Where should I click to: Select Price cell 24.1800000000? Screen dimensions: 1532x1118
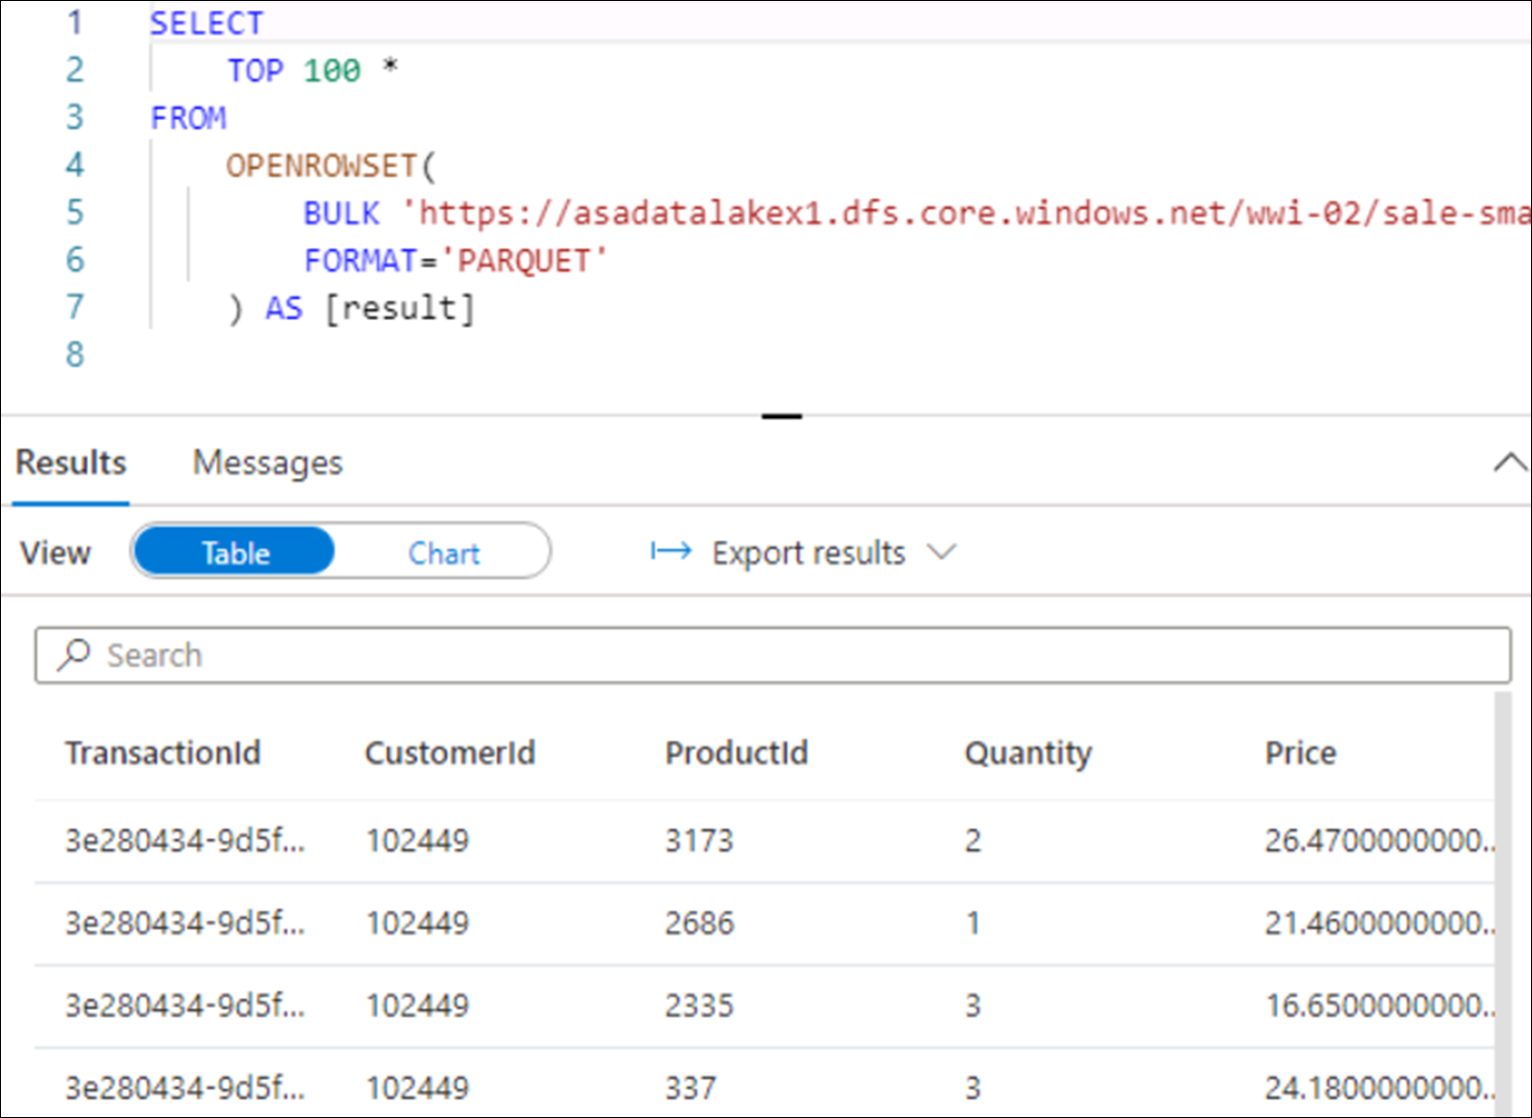(x=1379, y=1088)
